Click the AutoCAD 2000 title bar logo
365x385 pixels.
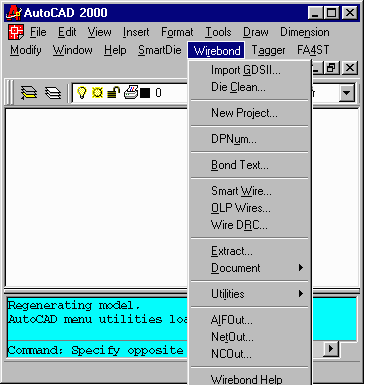point(14,13)
